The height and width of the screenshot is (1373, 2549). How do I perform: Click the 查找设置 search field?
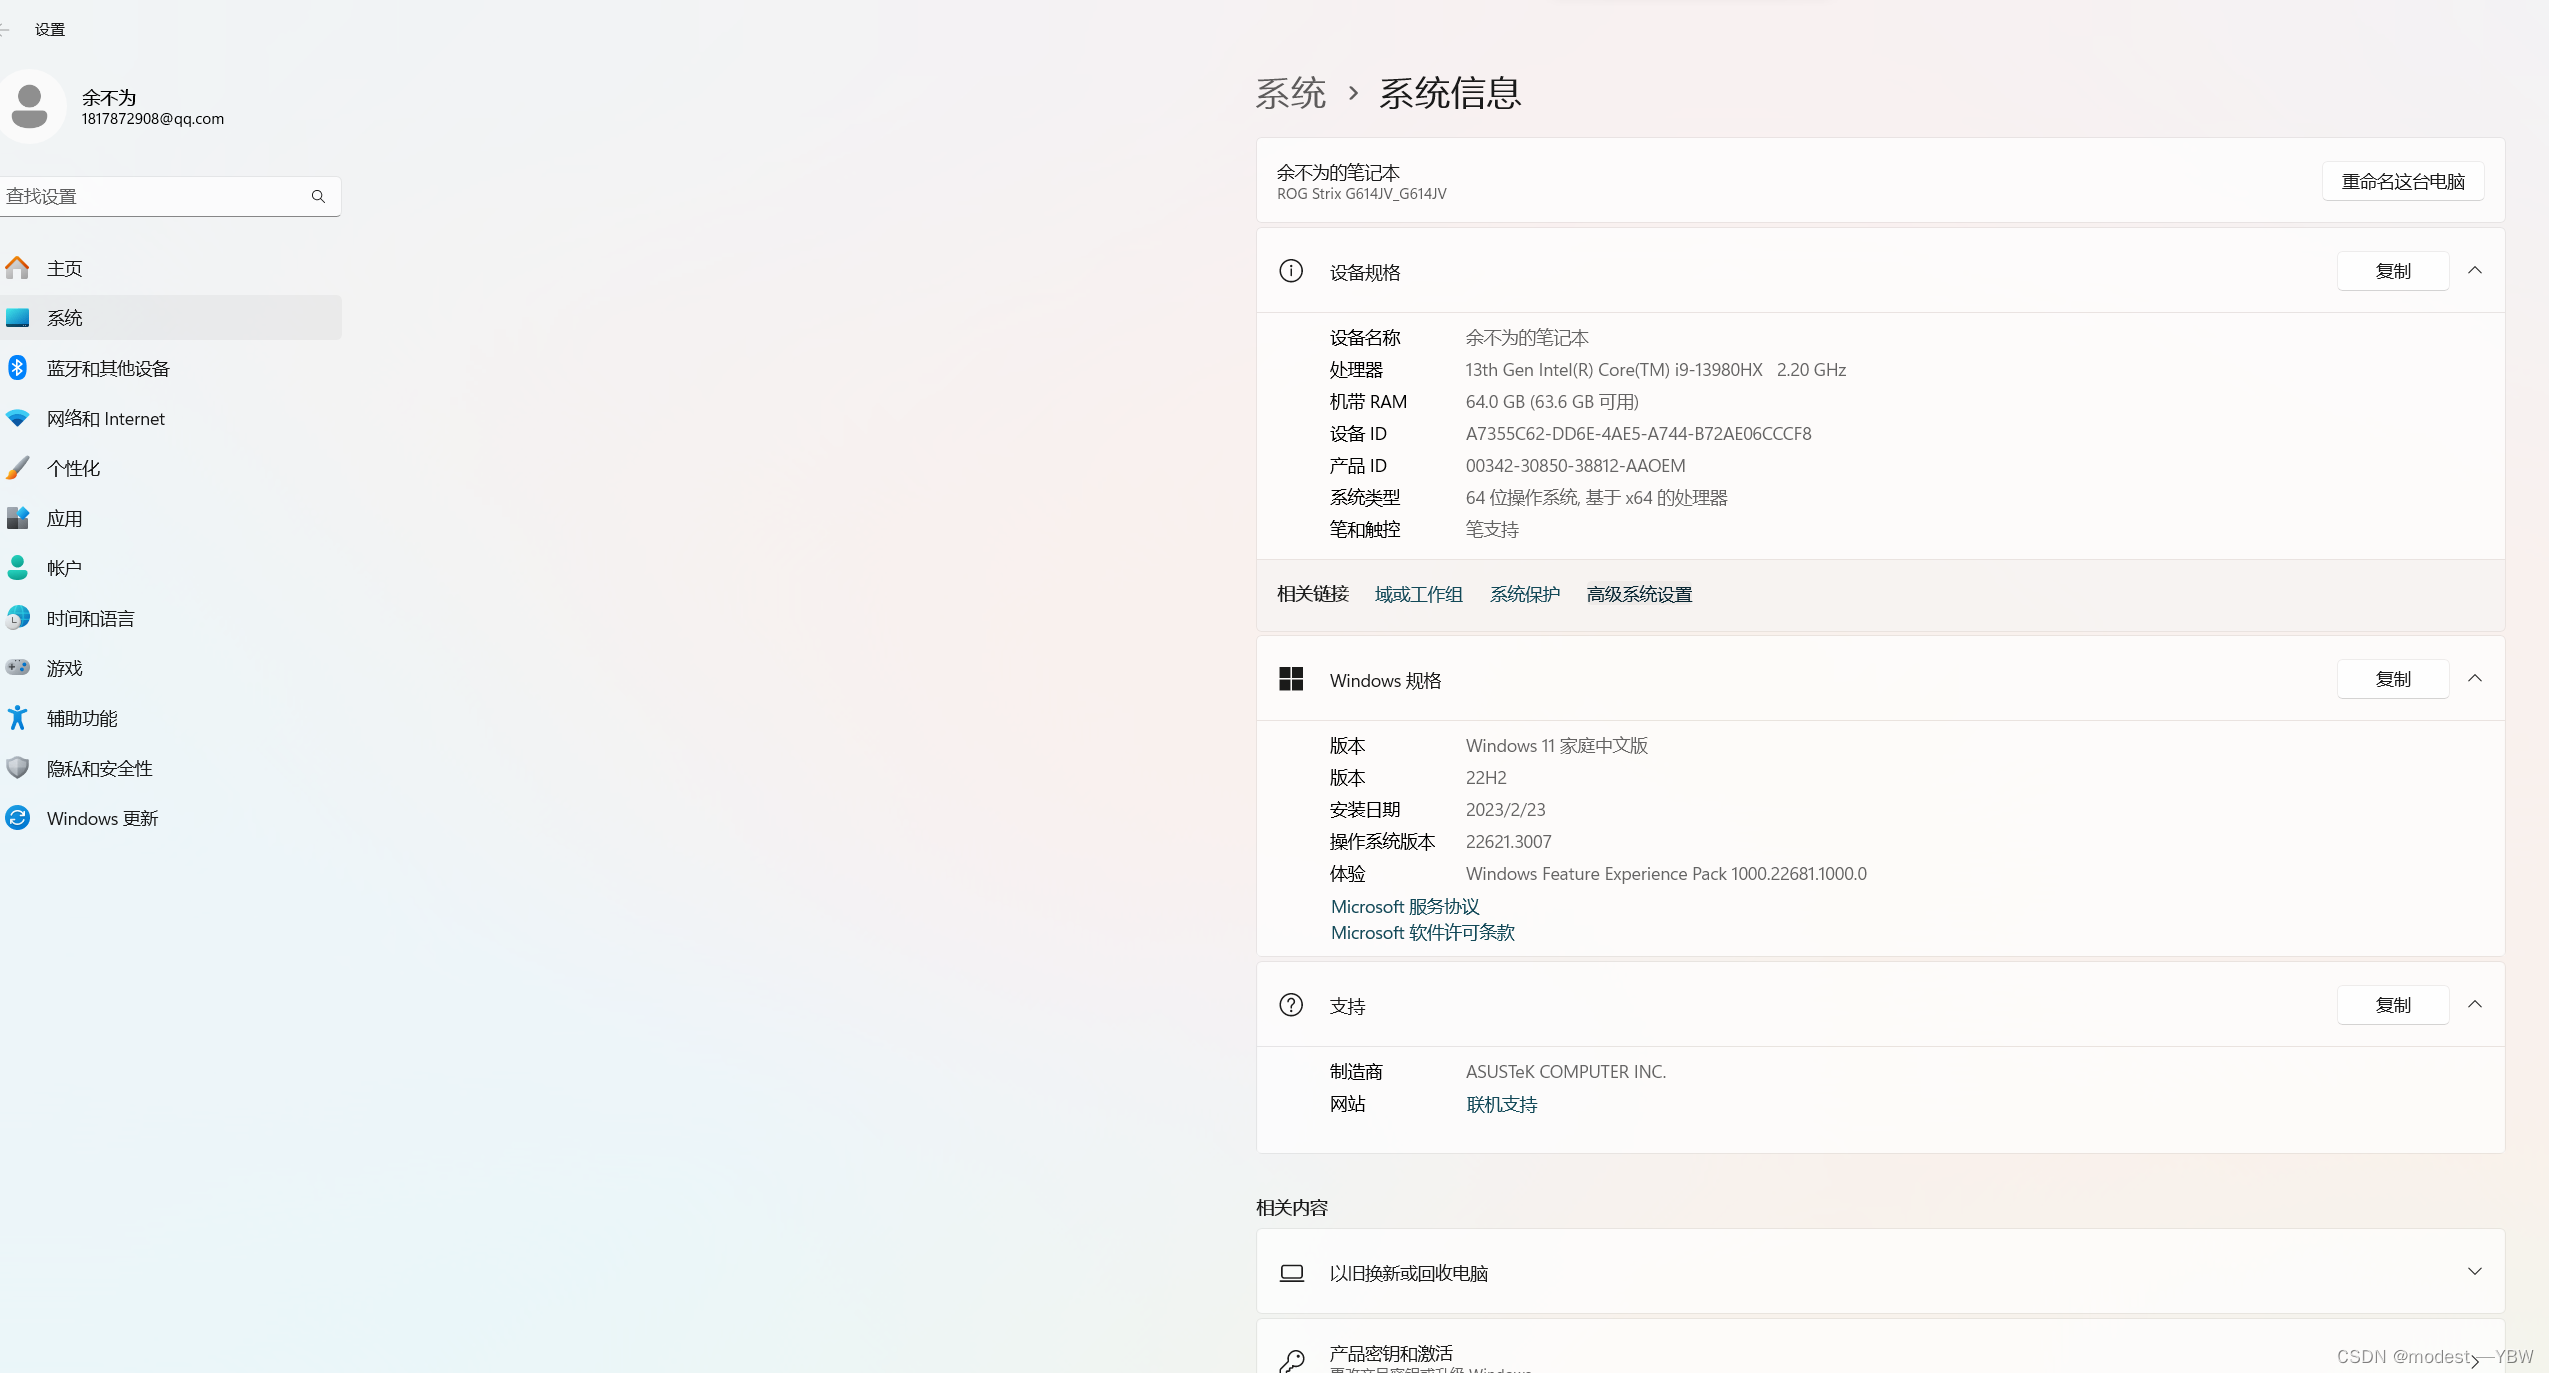[150, 196]
